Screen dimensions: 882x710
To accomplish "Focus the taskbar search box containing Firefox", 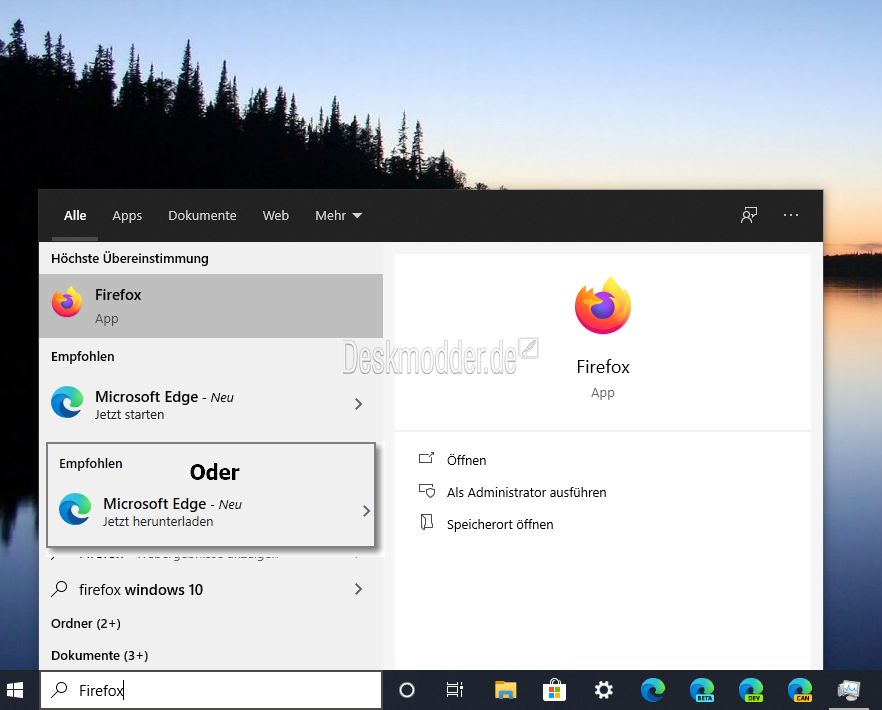I will 211,690.
